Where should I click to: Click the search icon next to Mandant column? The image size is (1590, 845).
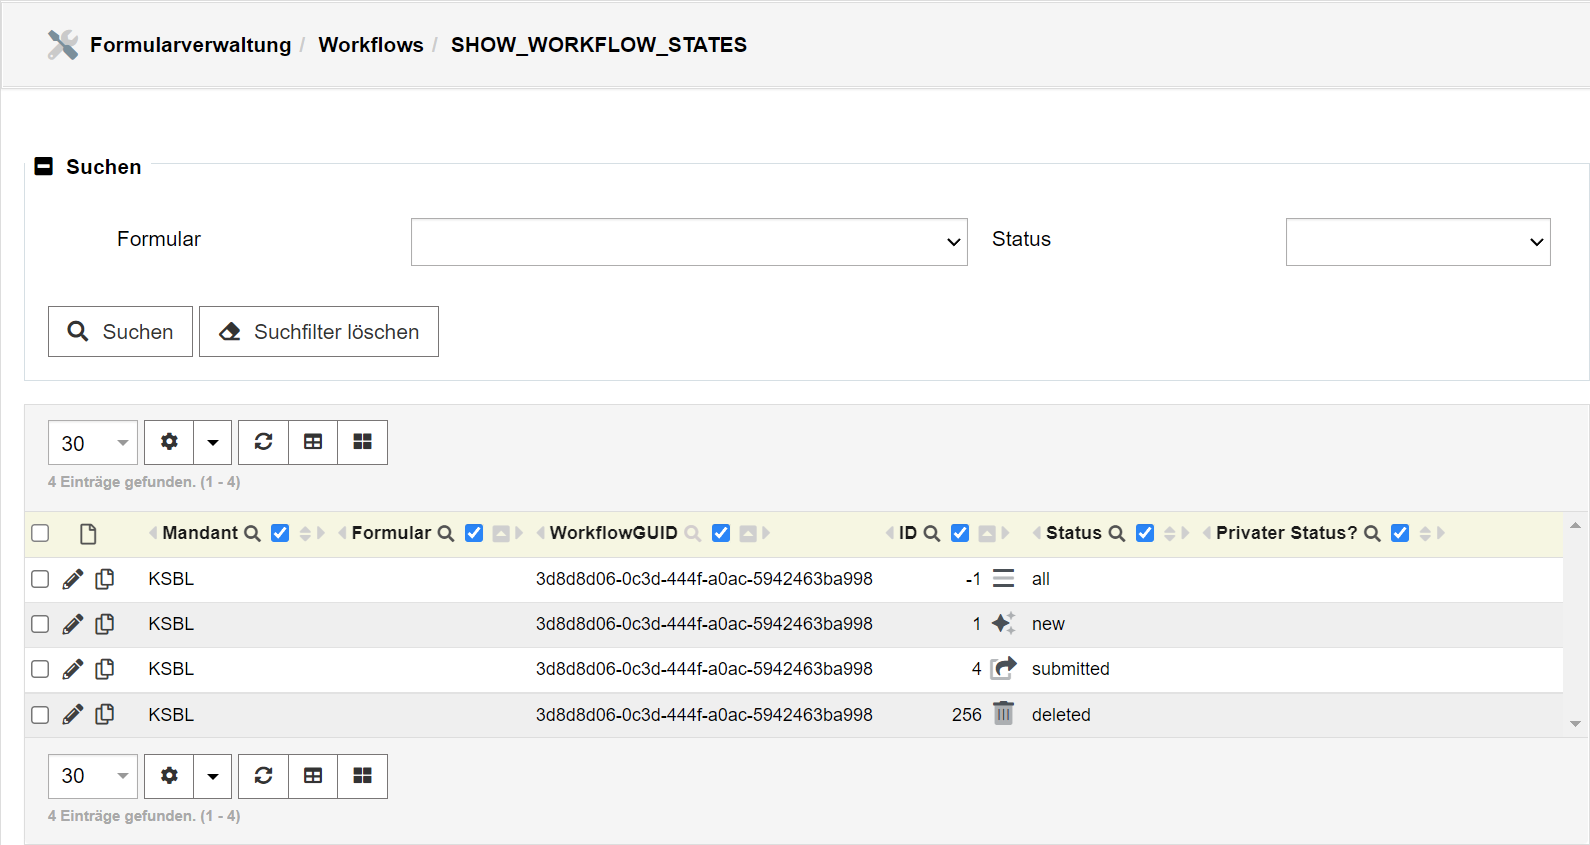tap(253, 533)
